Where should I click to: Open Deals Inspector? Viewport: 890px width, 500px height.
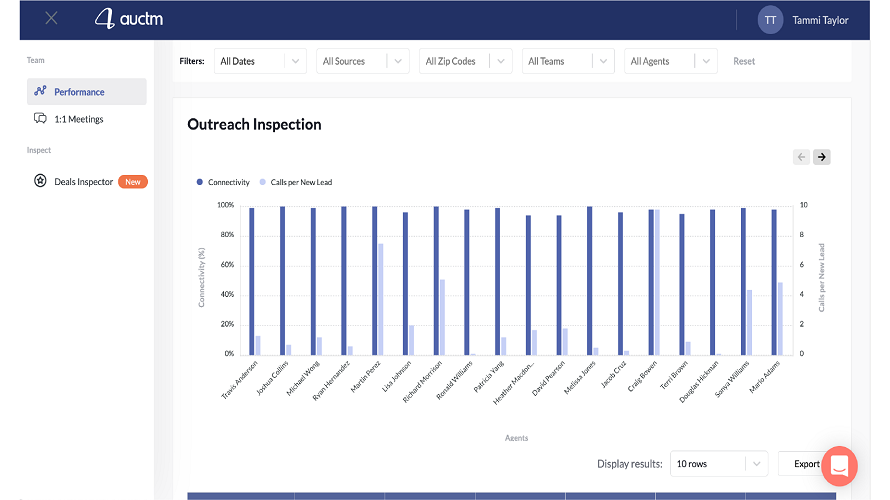coord(83,182)
